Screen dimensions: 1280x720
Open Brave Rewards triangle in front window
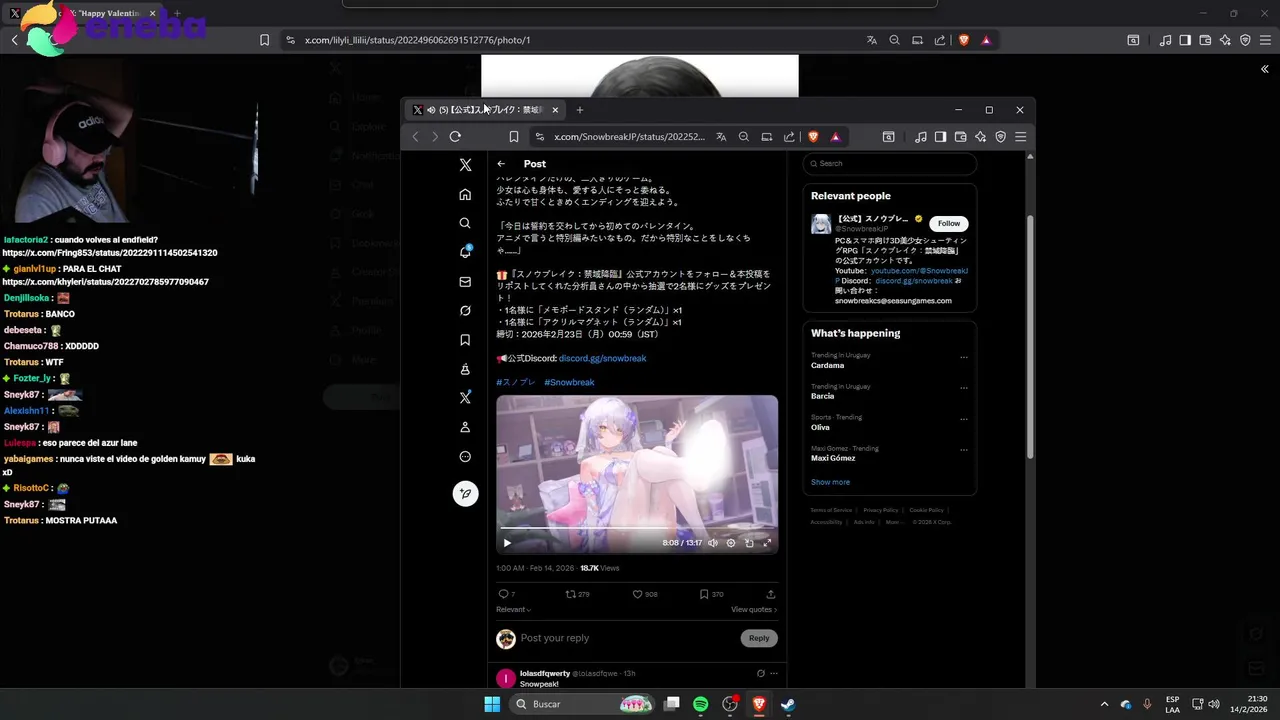835,137
